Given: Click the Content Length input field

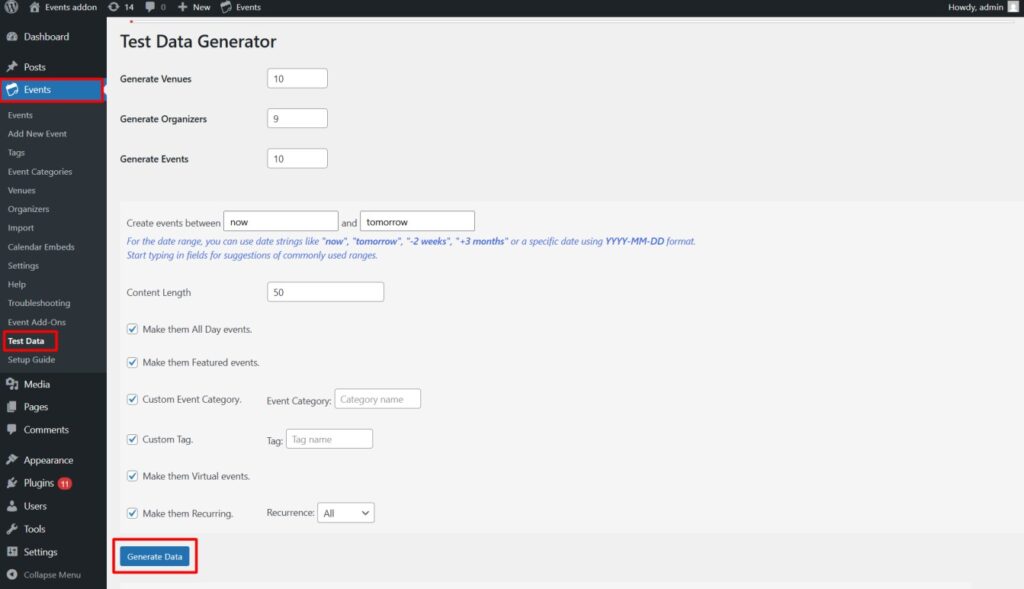Looking at the screenshot, I should (x=325, y=292).
